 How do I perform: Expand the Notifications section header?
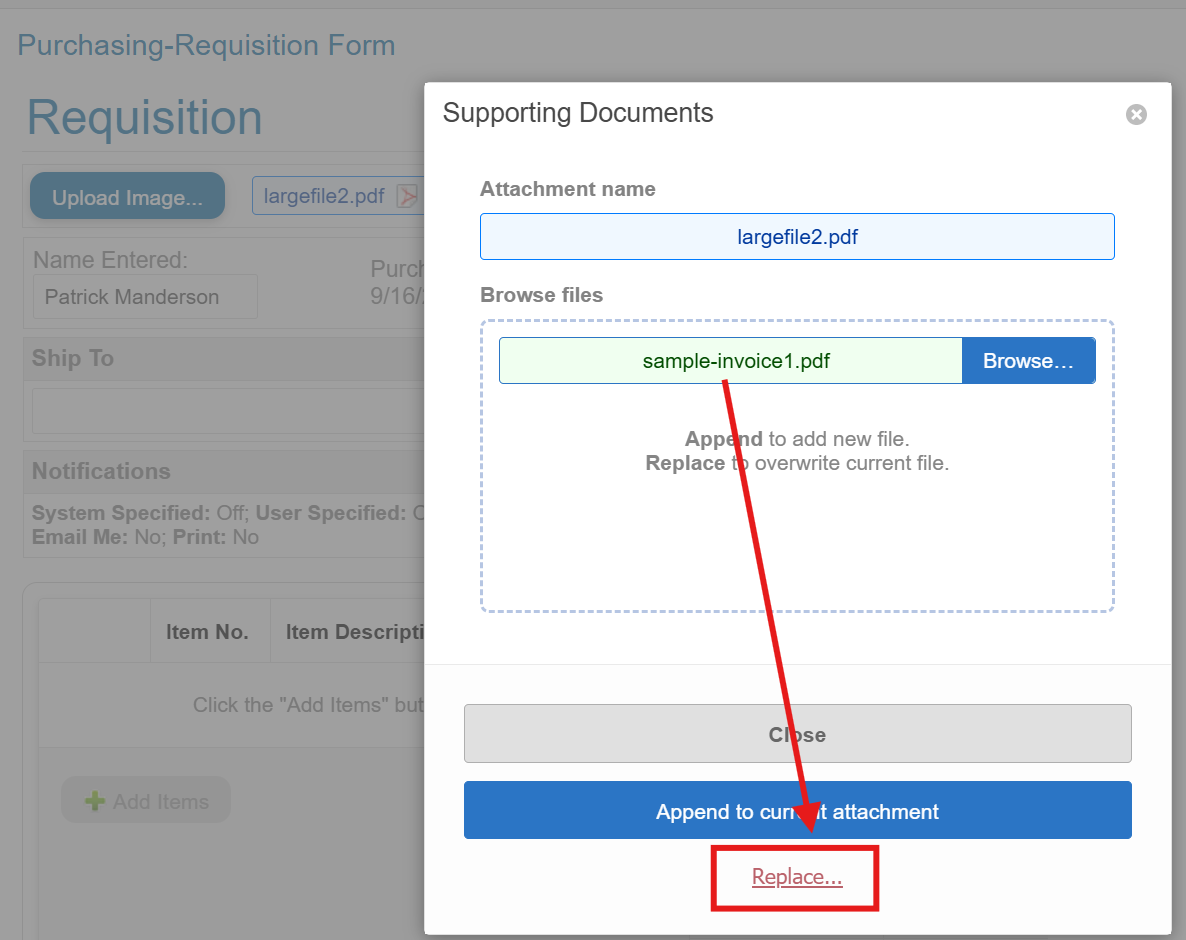pyautogui.click(x=102, y=471)
